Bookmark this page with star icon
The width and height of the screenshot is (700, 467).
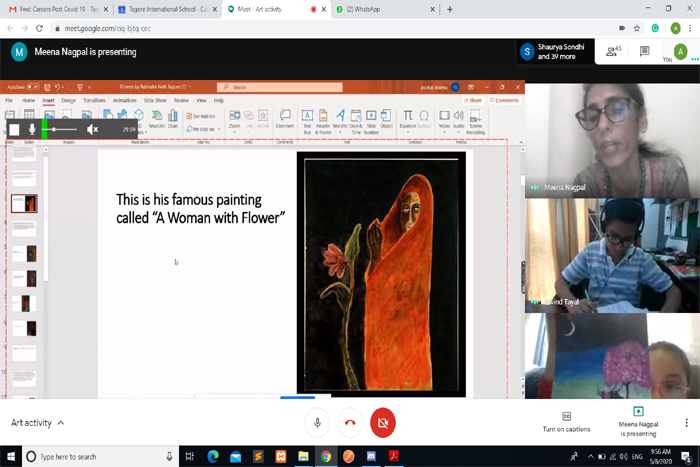tap(637, 28)
